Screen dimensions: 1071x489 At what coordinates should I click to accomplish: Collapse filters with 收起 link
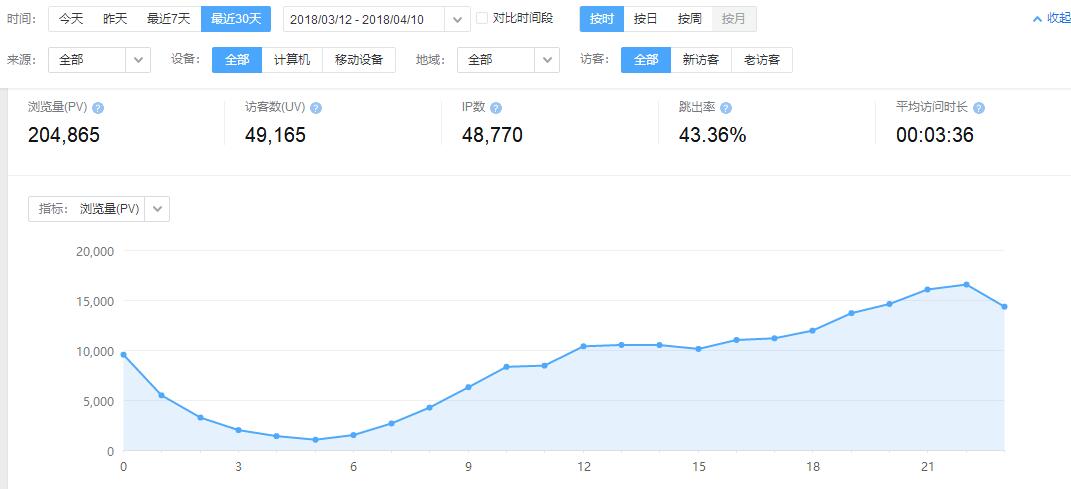(x=1052, y=19)
